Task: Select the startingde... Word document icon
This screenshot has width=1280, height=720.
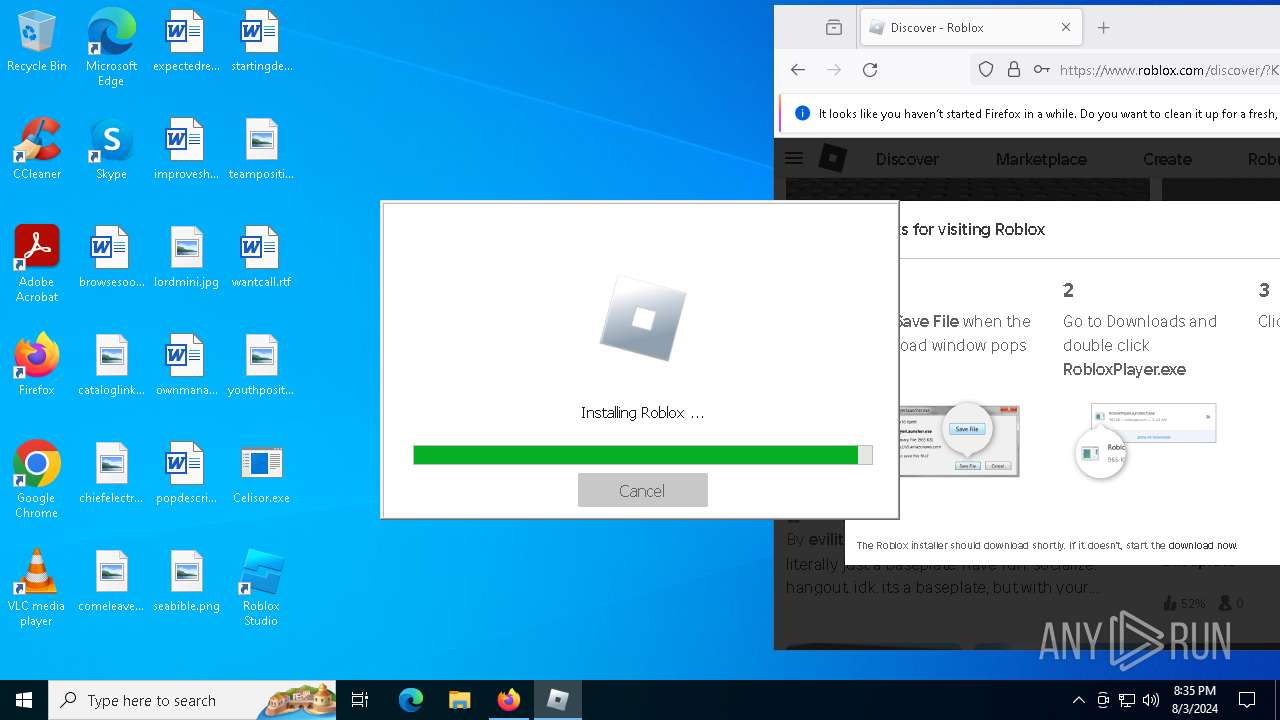Action: click(x=261, y=41)
